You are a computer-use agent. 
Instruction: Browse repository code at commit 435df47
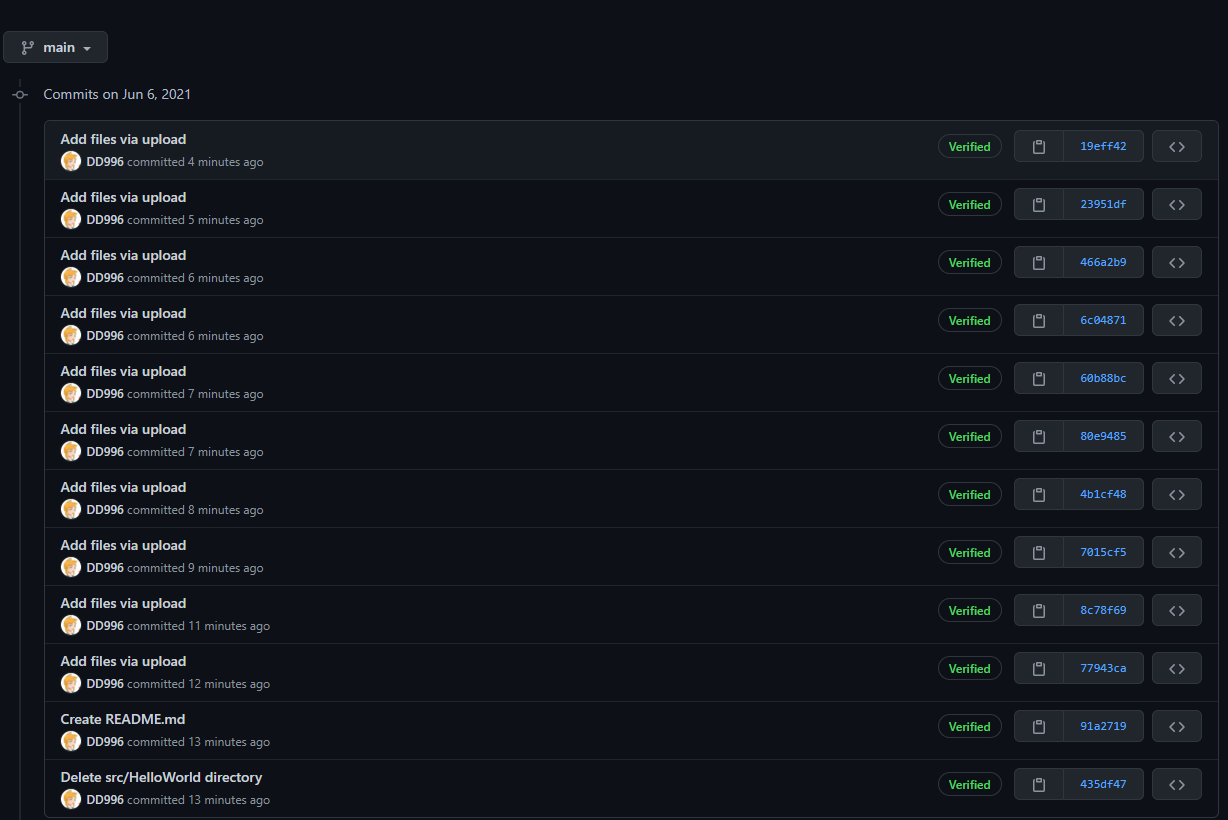pyautogui.click(x=1177, y=784)
